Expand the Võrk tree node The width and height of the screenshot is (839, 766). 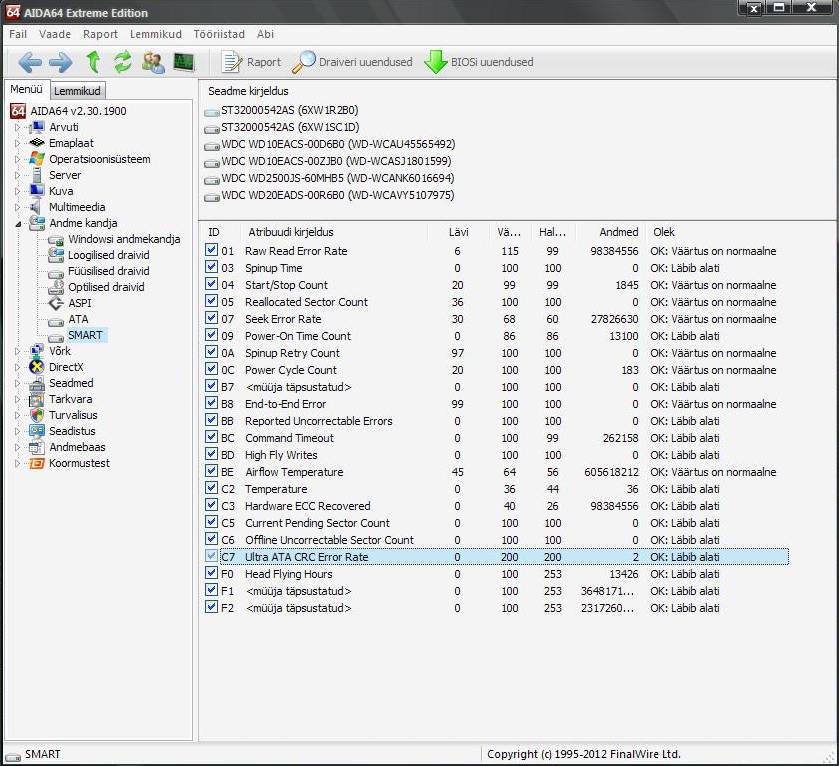coord(17,351)
